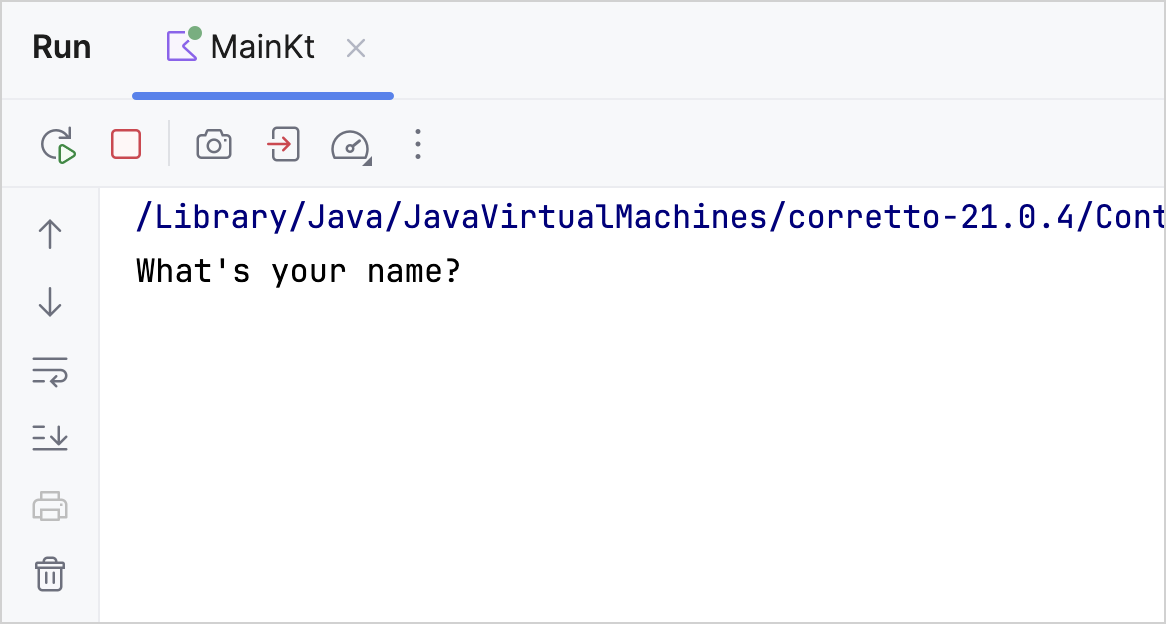Stop the running process
The width and height of the screenshot is (1166, 624).
(x=125, y=144)
